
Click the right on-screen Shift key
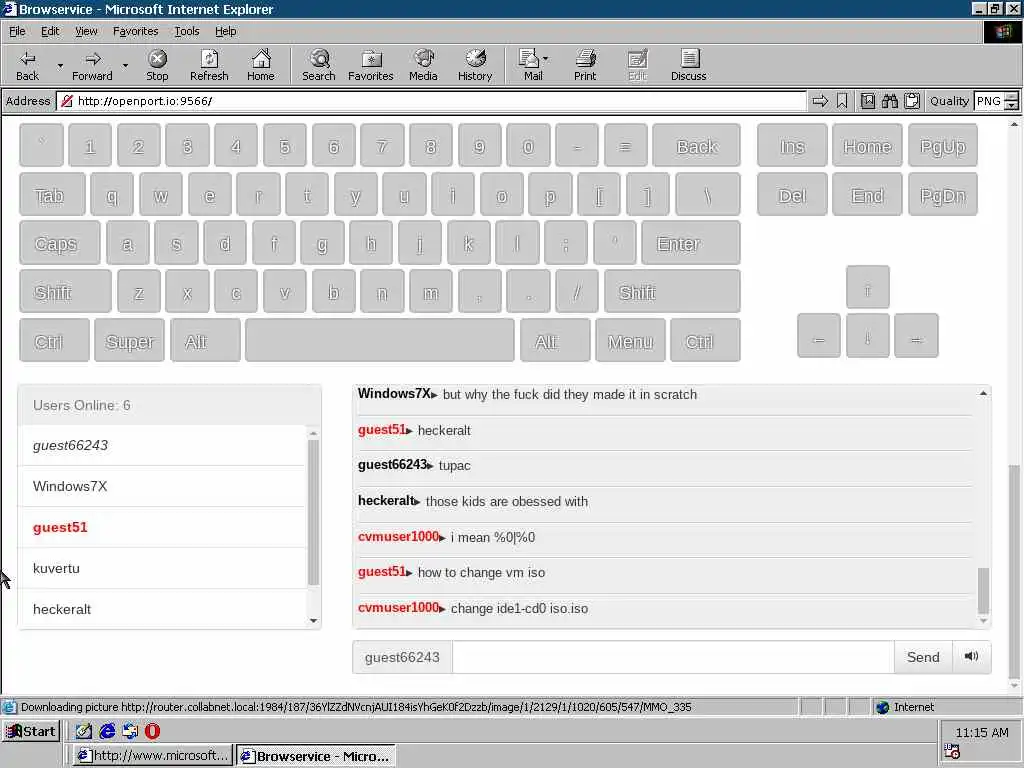pos(672,291)
